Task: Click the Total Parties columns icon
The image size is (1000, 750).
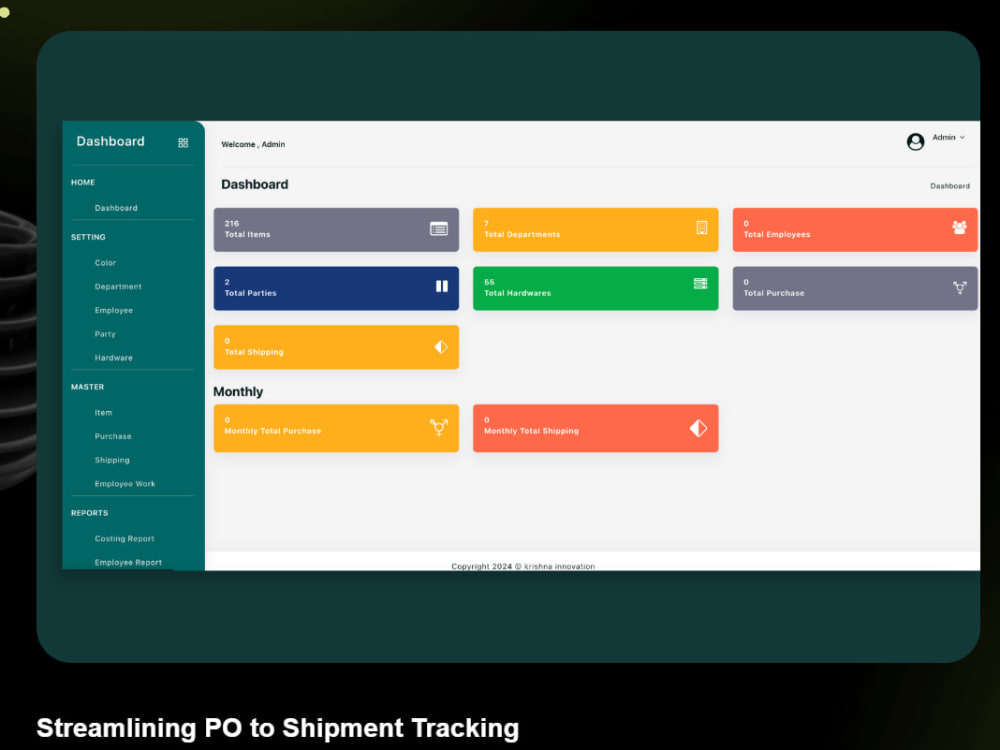Action: 441,286
